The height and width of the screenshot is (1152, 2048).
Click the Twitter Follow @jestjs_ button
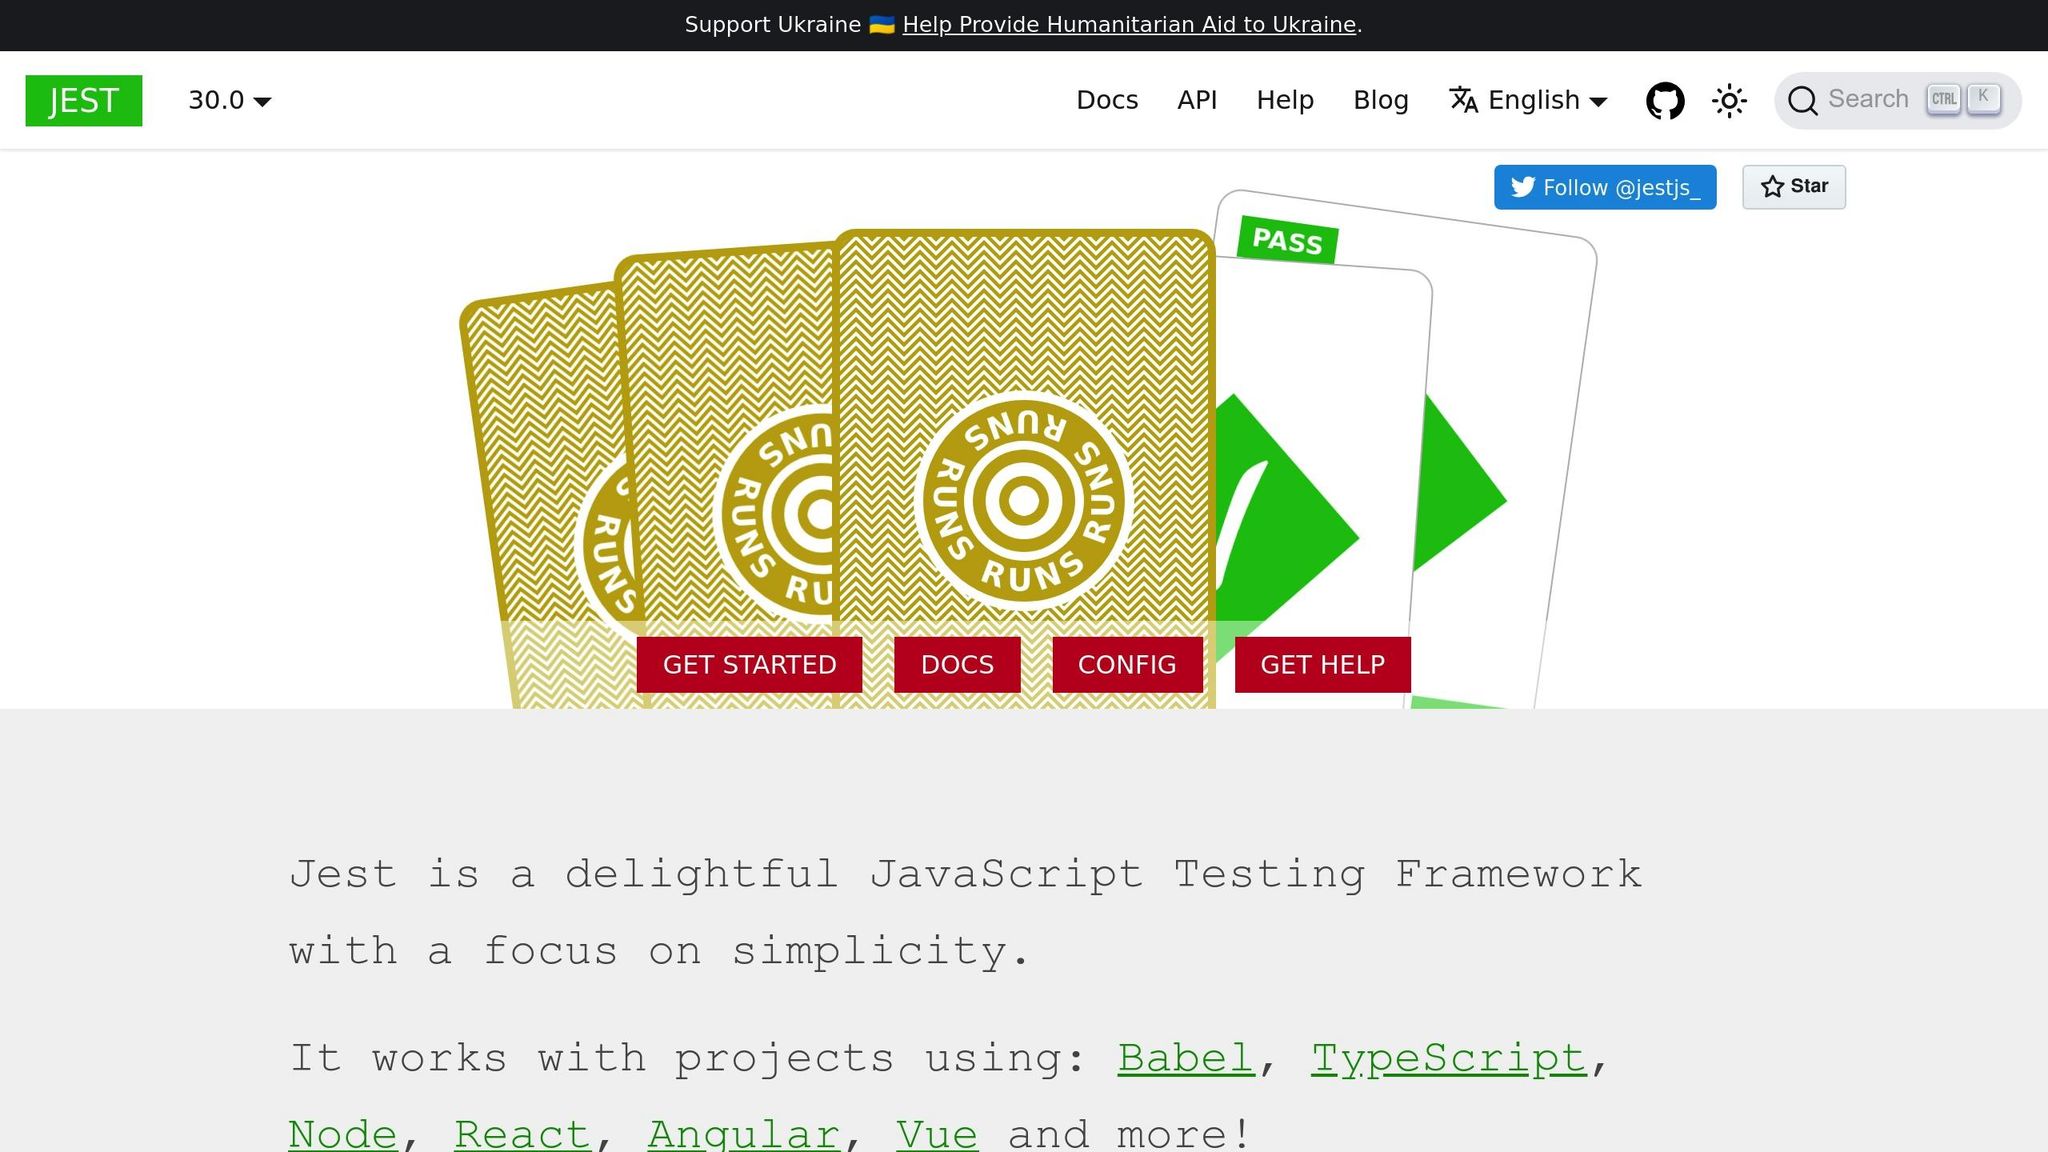[1604, 187]
